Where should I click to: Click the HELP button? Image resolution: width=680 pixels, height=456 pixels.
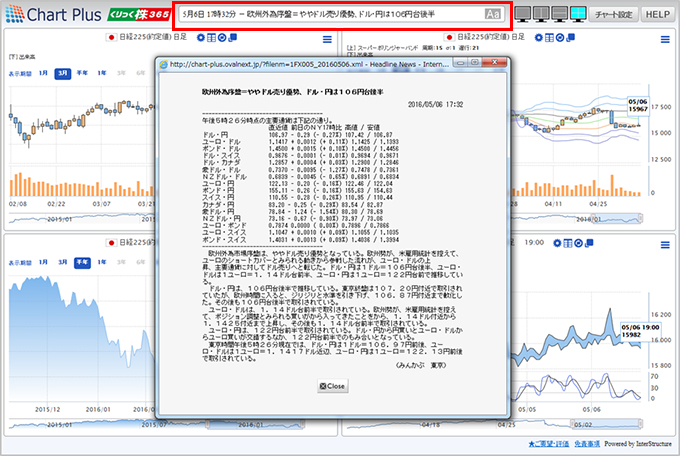(657, 14)
